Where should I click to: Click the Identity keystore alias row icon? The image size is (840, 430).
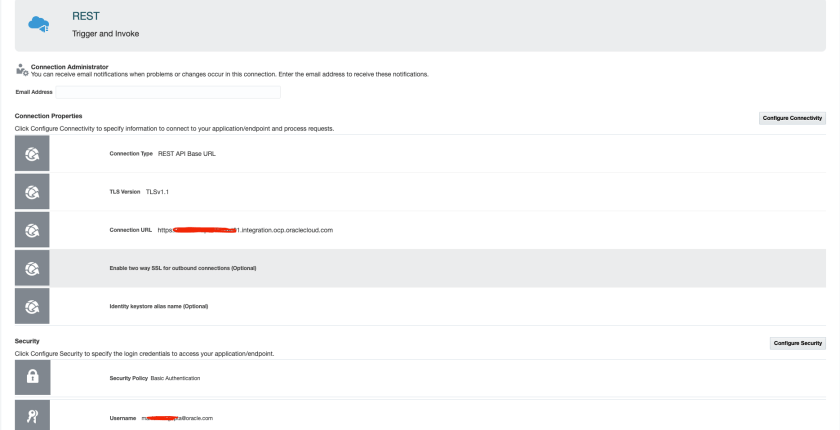coord(31,305)
